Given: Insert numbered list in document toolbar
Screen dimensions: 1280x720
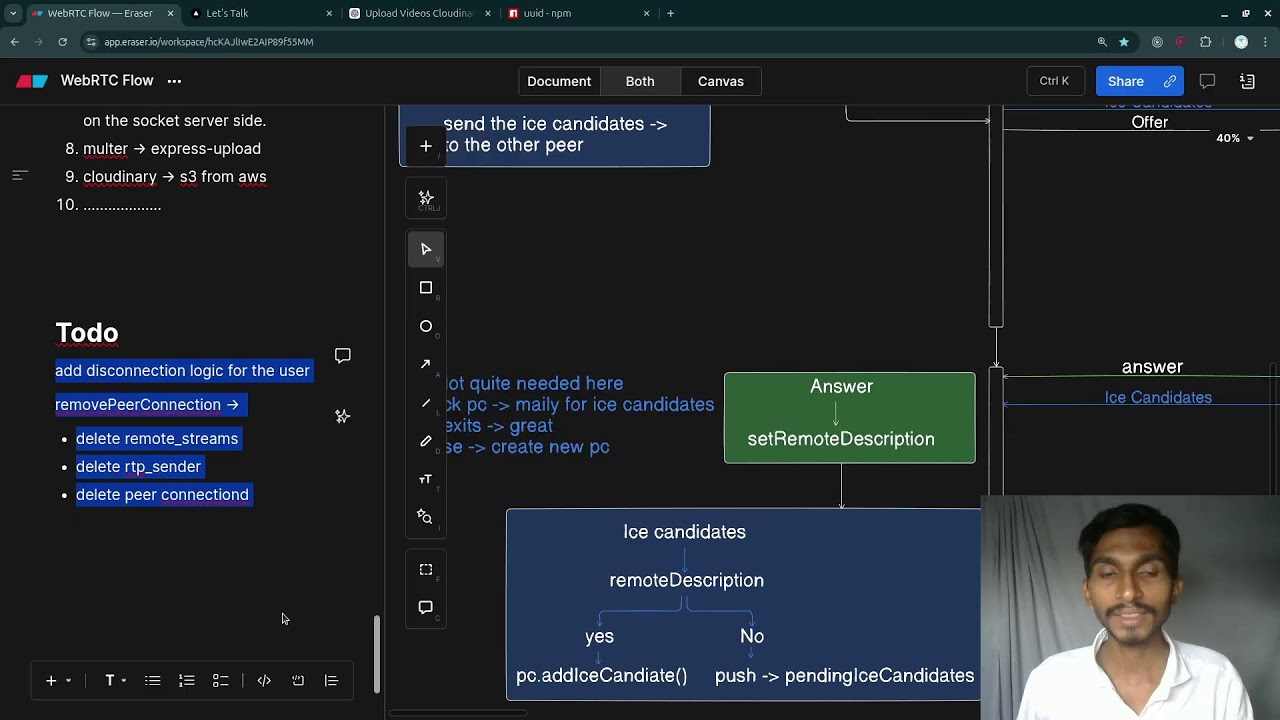Looking at the screenshot, I should tap(187, 681).
